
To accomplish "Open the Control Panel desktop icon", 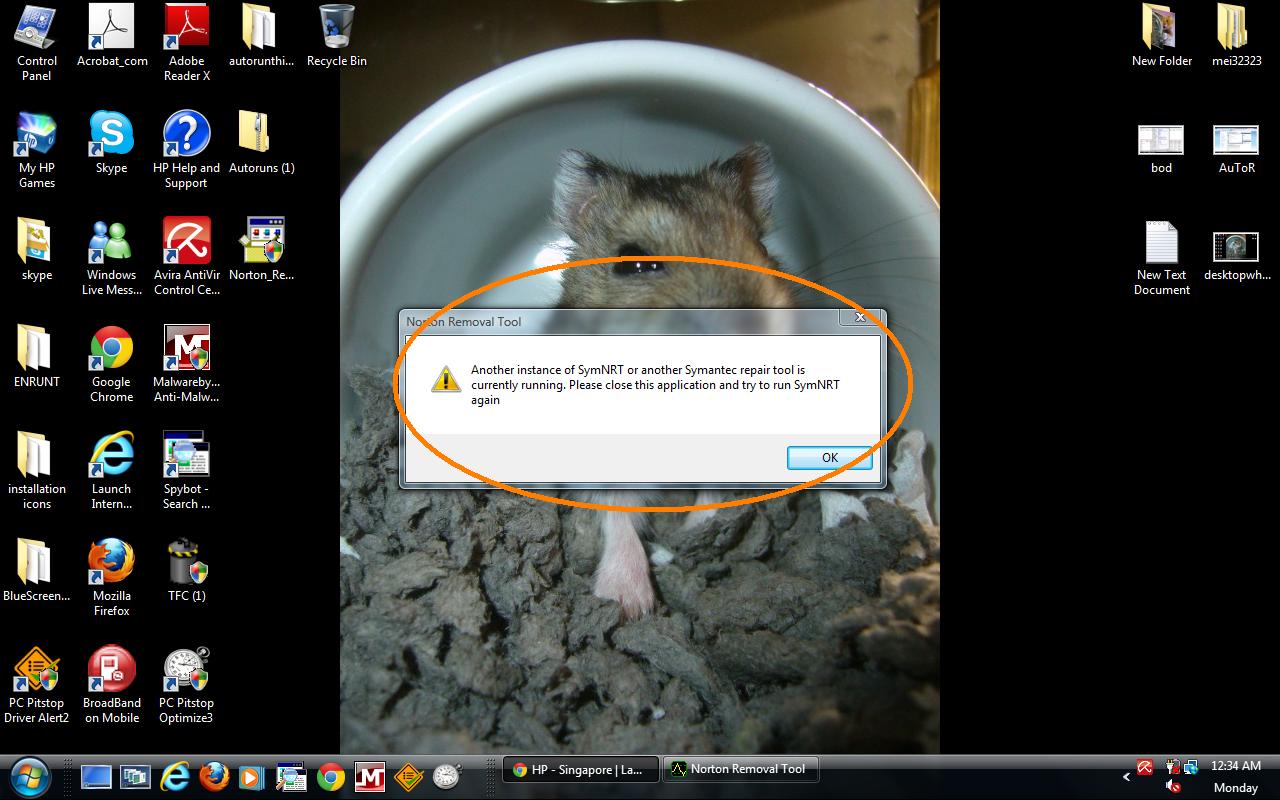I will tap(36, 42).
